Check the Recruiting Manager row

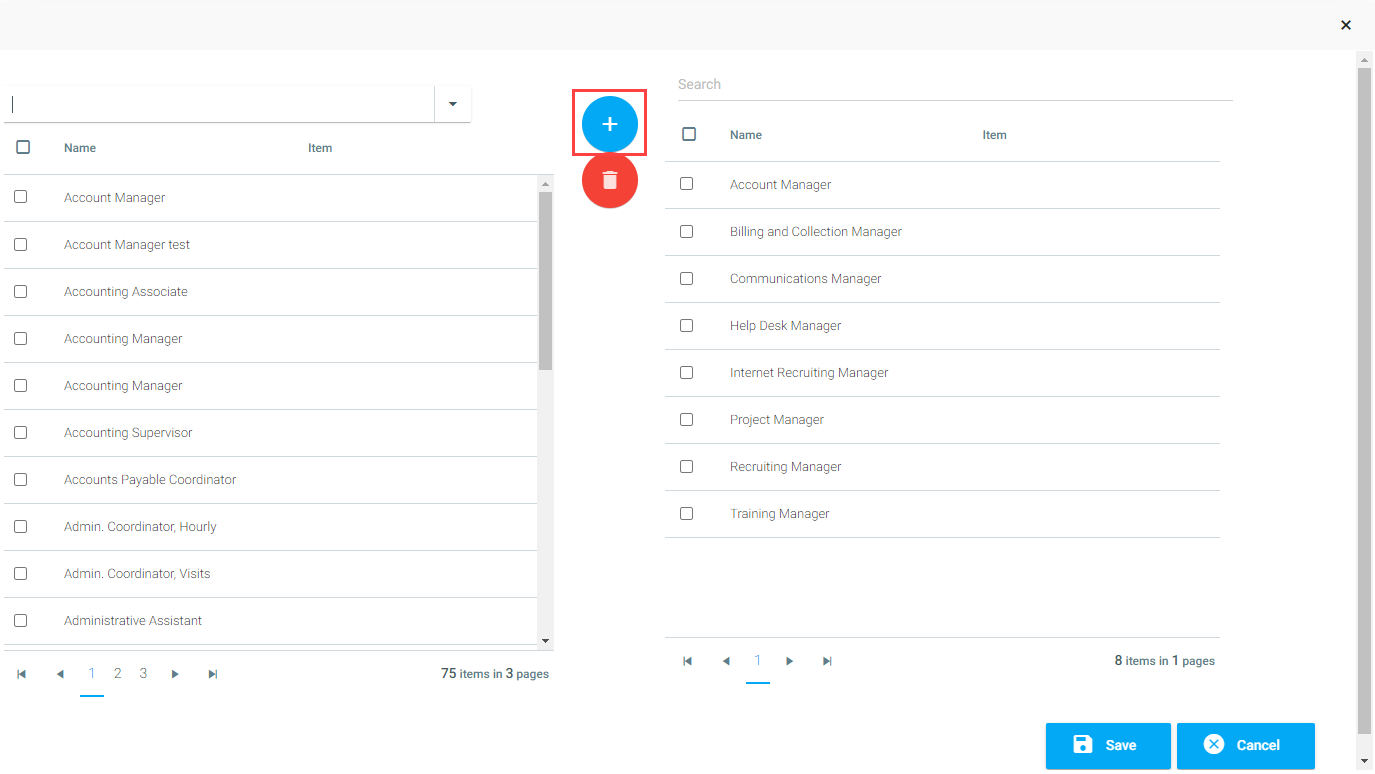click(x=686, y=466)
